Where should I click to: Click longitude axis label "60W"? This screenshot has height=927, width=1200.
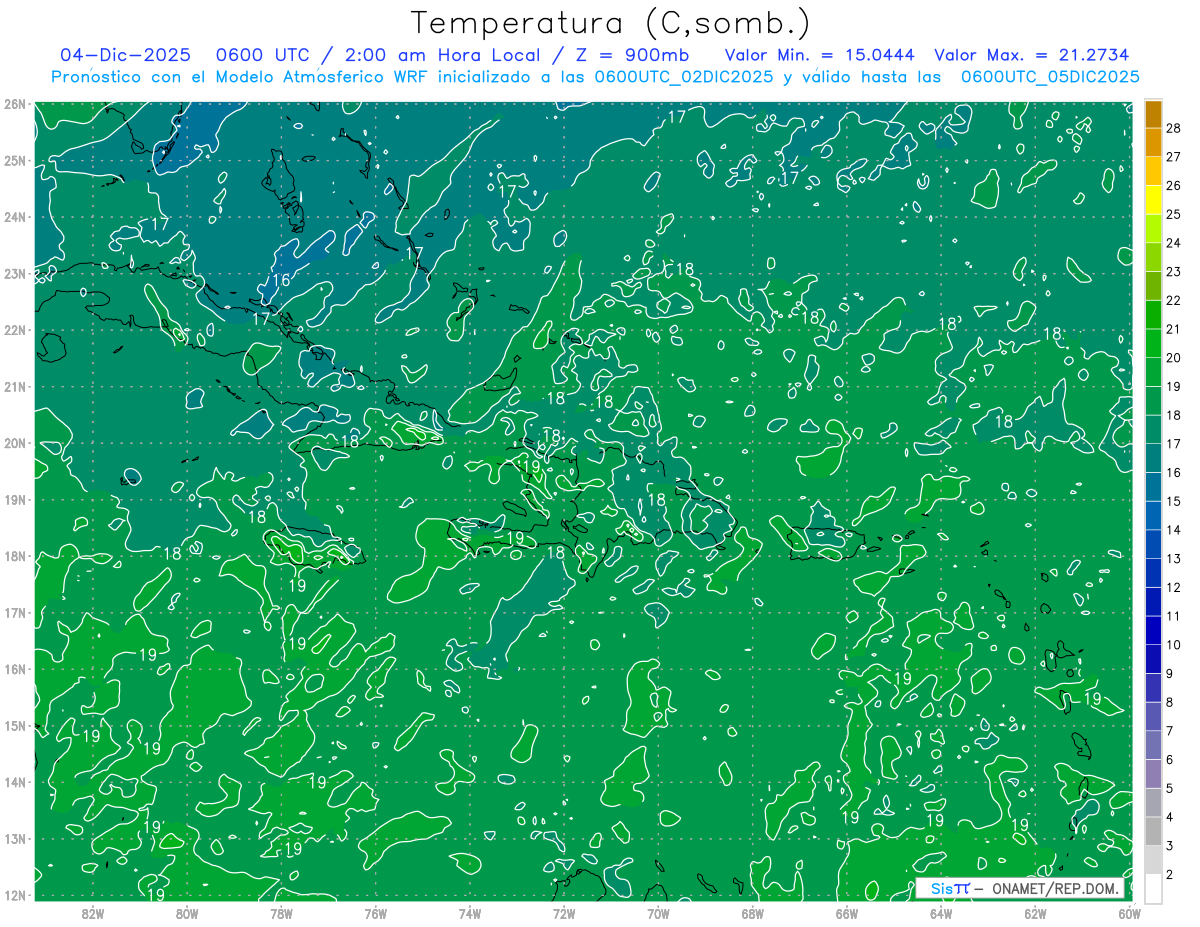(x=1130, y=913)
